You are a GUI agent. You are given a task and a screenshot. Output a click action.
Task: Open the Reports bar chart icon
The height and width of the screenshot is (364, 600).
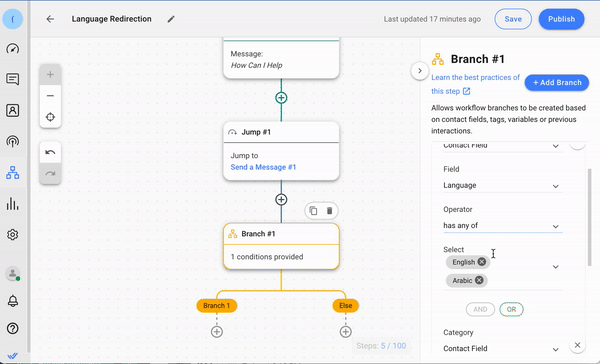click(x=13, y=204)
